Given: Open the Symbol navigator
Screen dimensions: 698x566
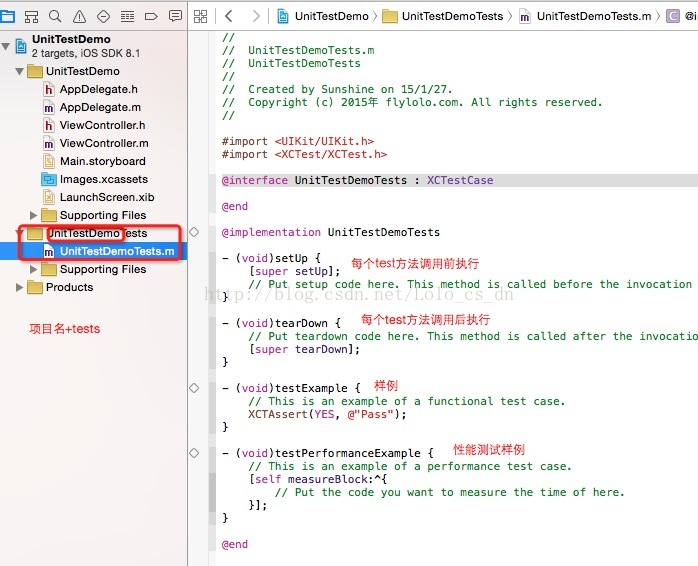Looking at the screenshot, I should click(x=31, y=16).
